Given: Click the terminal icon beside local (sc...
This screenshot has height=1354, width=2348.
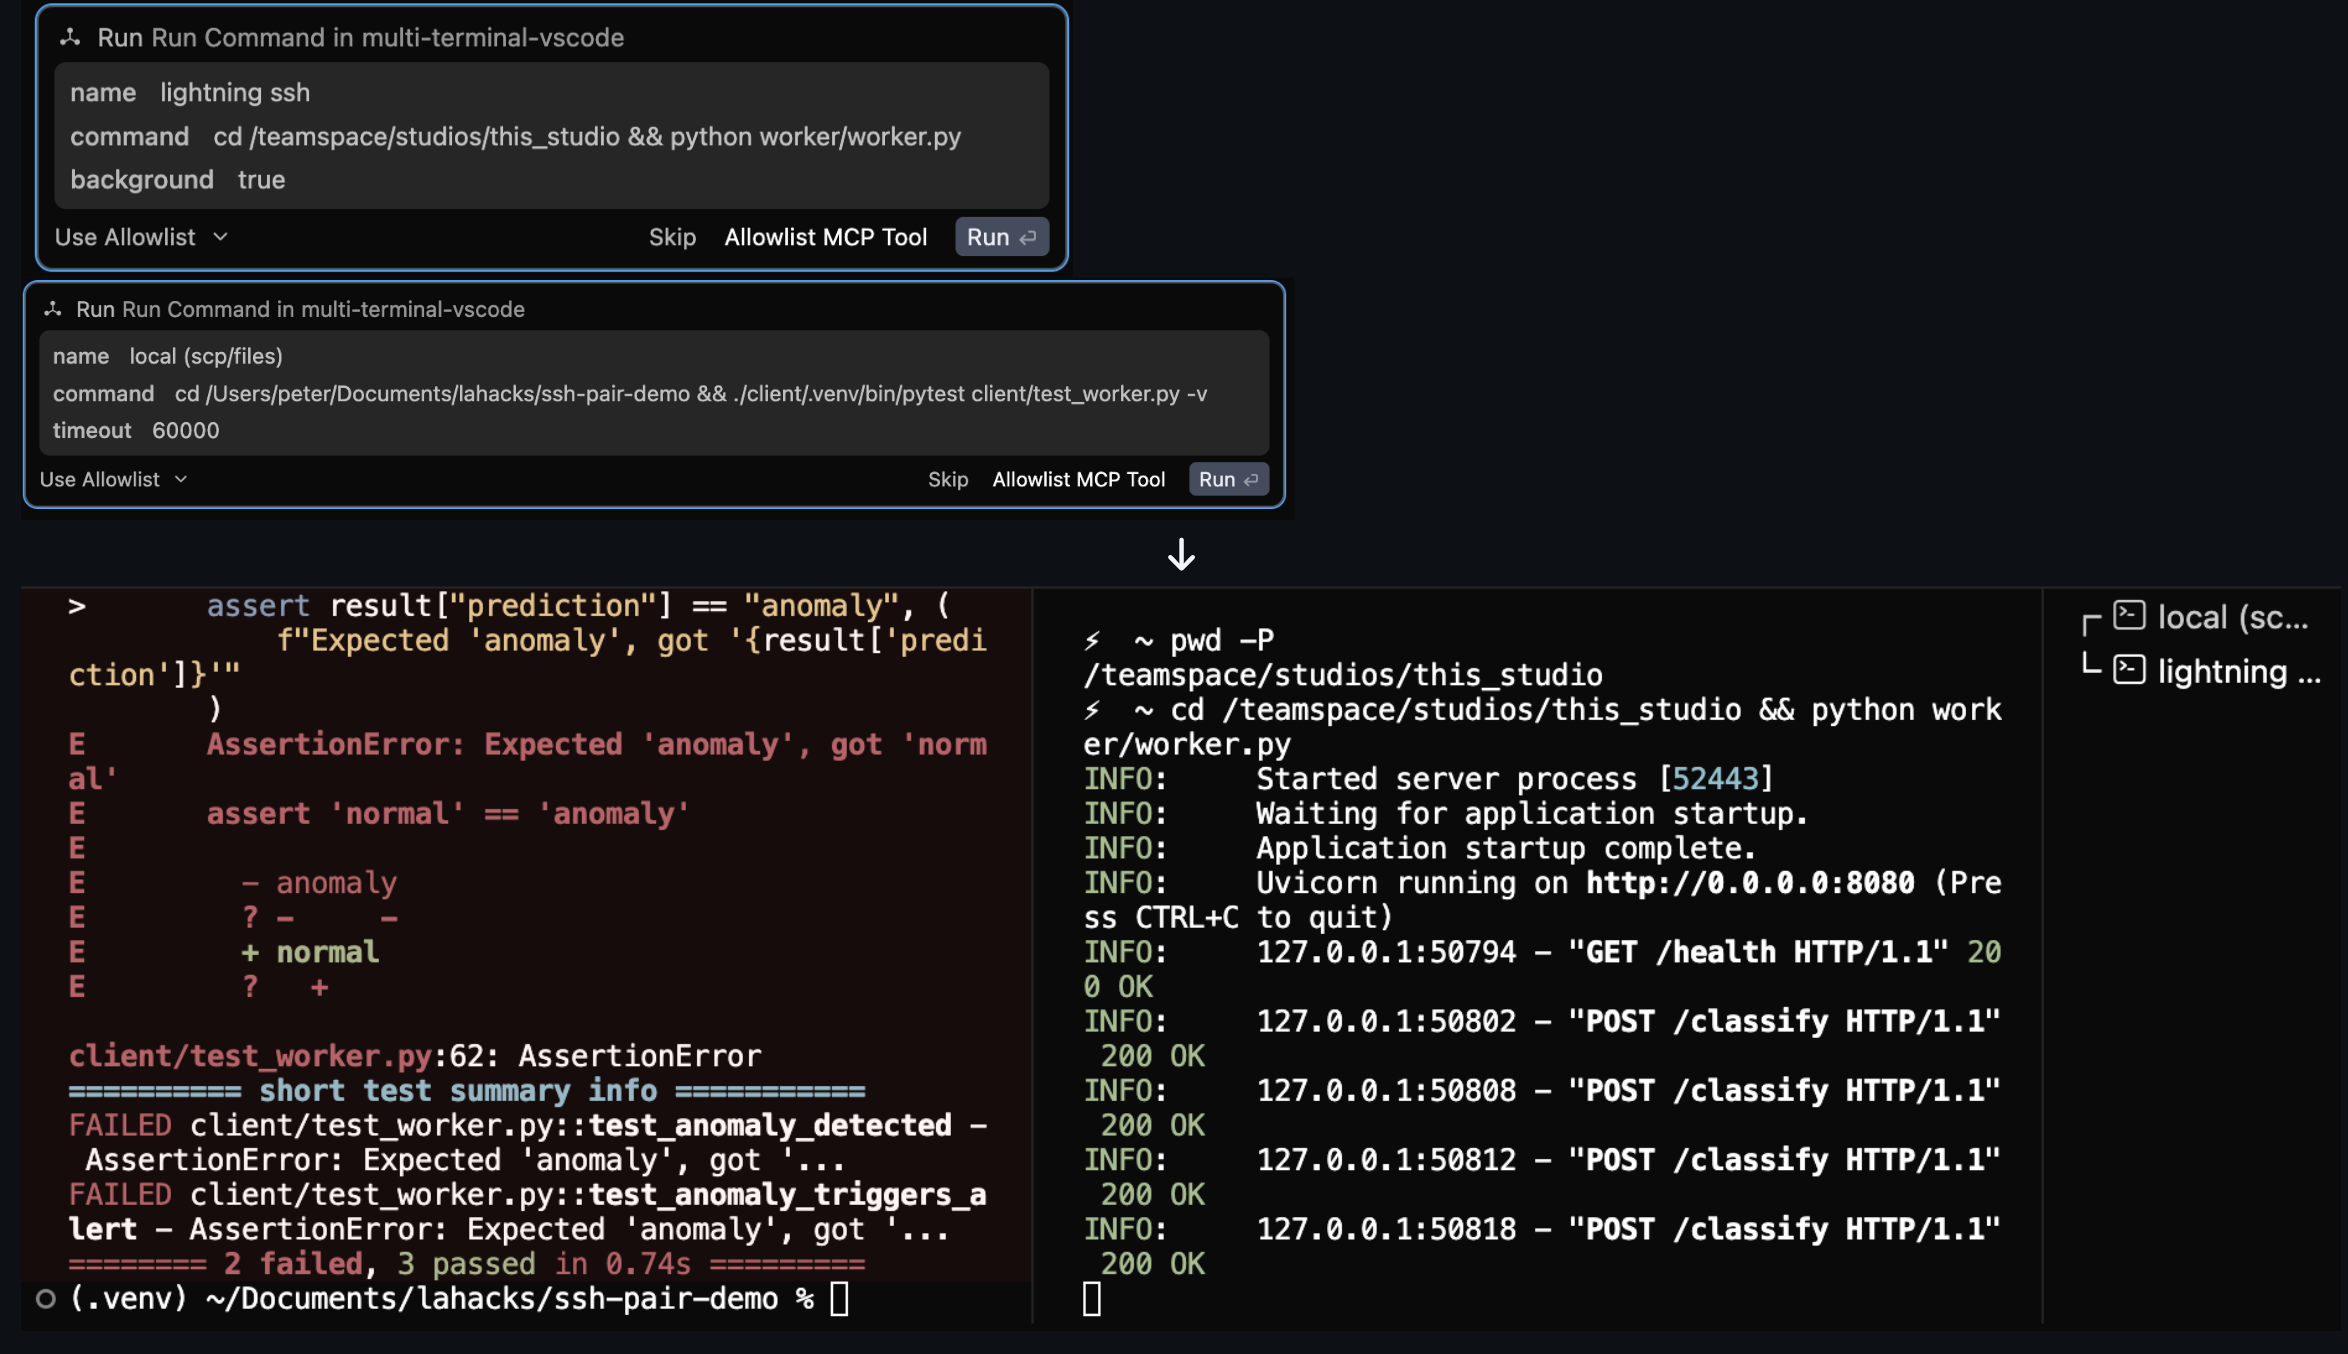Looking at the screenshot, I should coord(2129,616).
